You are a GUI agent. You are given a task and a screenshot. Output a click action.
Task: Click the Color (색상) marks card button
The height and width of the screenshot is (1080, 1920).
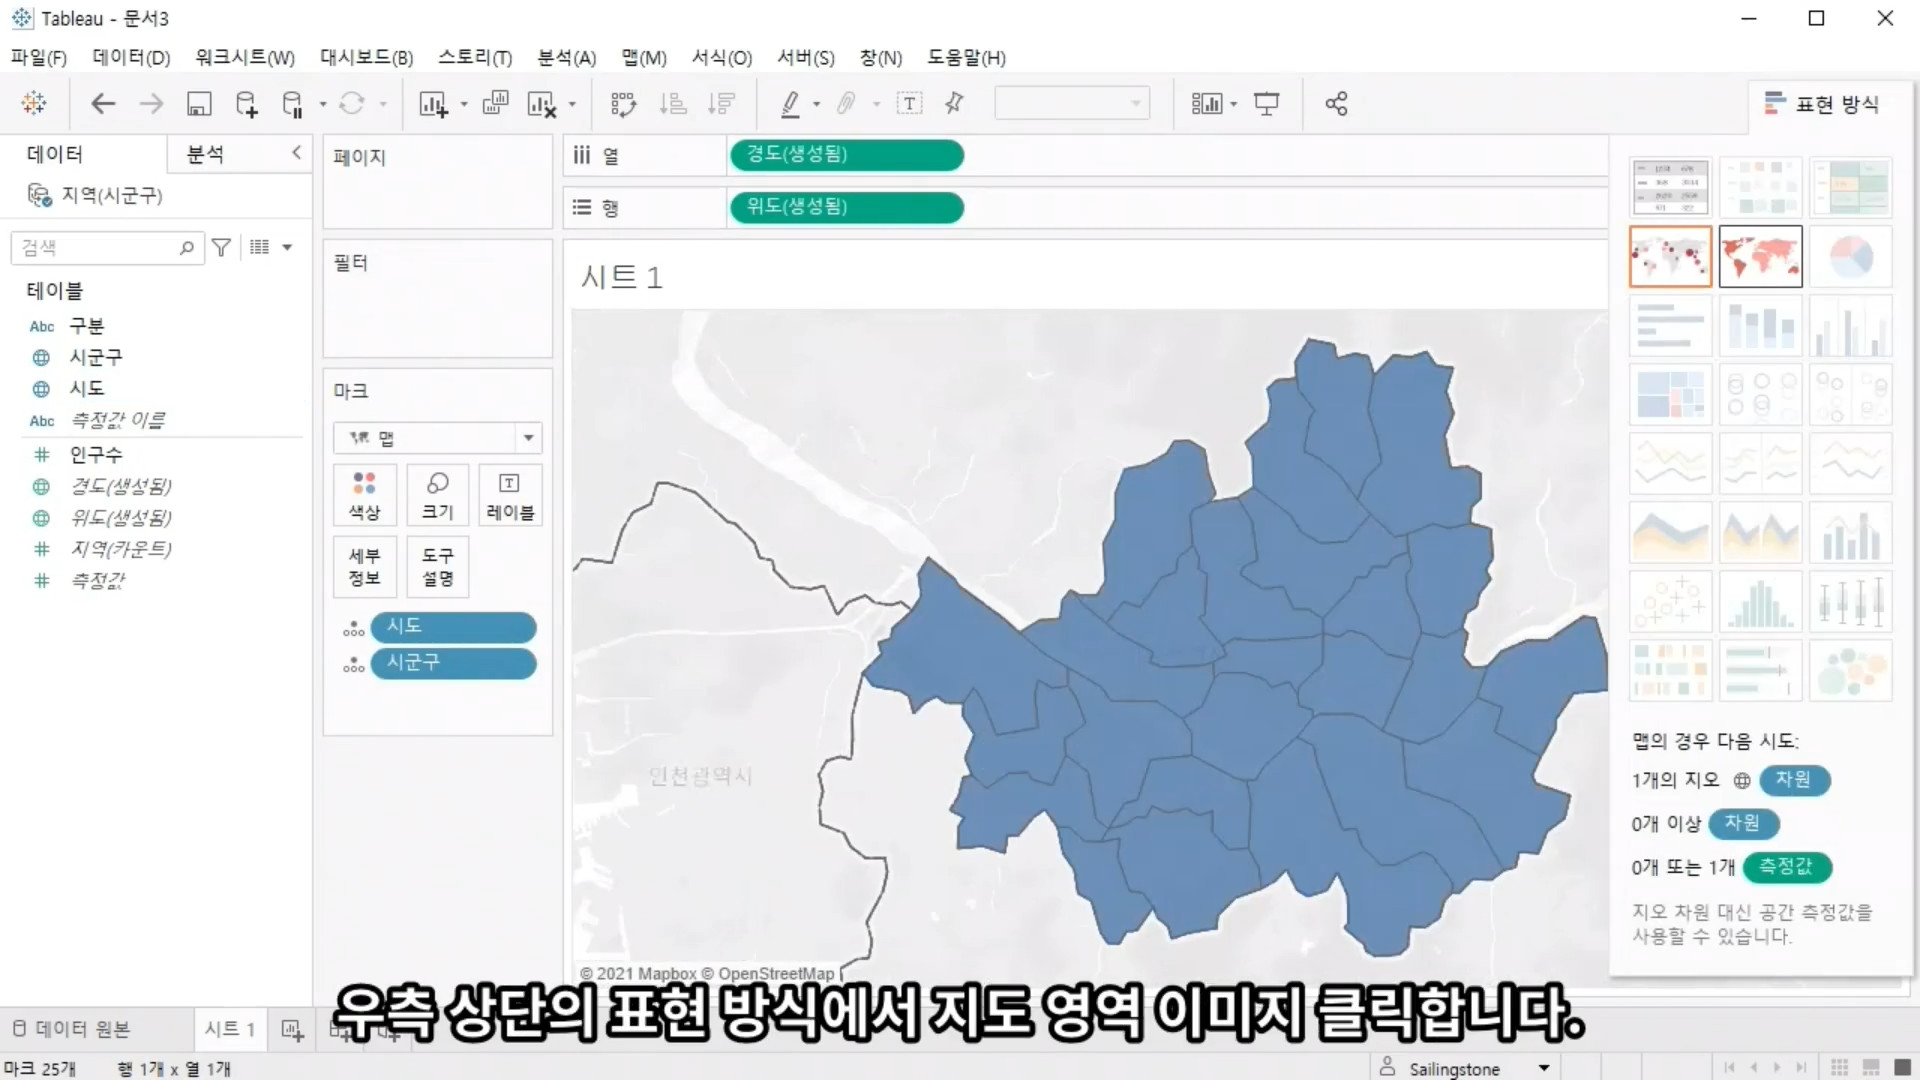point(364,496)
